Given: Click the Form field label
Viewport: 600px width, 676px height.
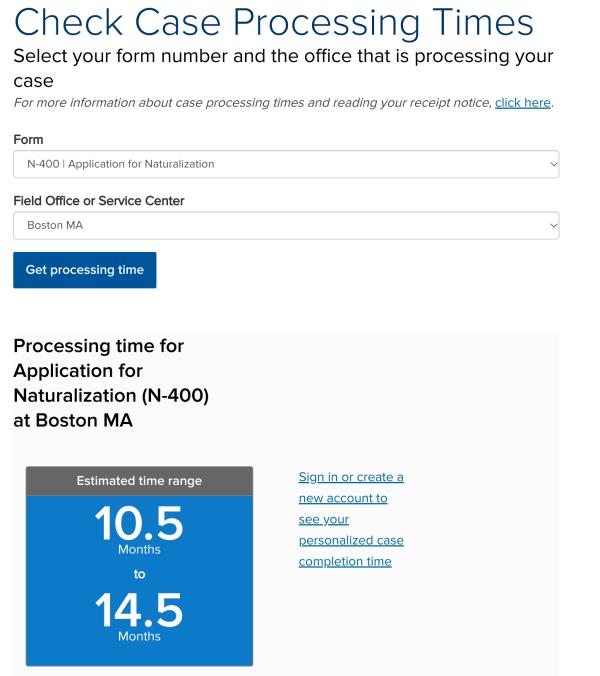Looking at the screenshot, I should pos(28,140).
